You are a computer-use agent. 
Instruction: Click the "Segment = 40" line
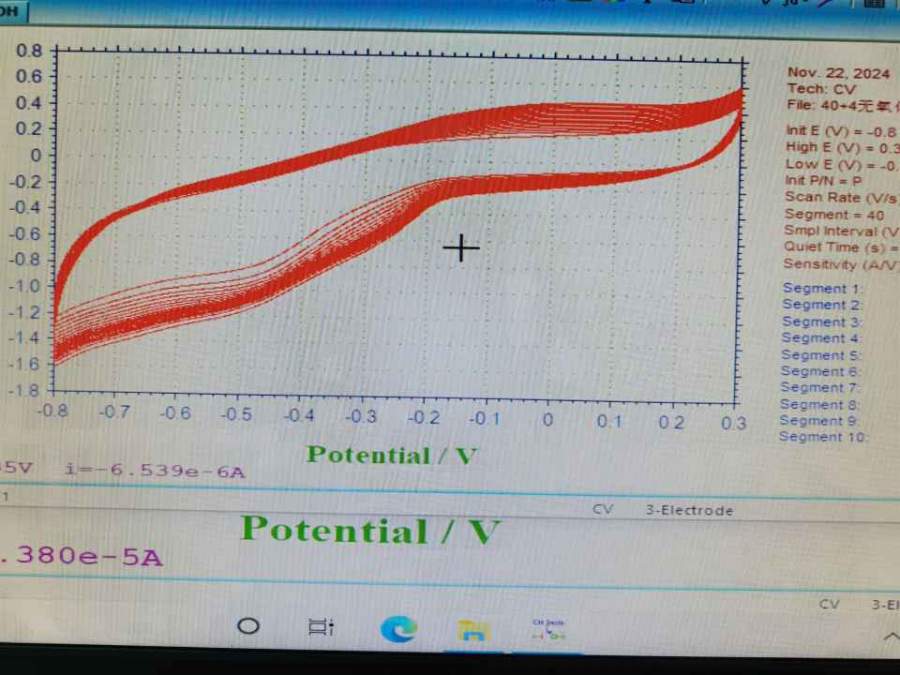click(833, 215)
